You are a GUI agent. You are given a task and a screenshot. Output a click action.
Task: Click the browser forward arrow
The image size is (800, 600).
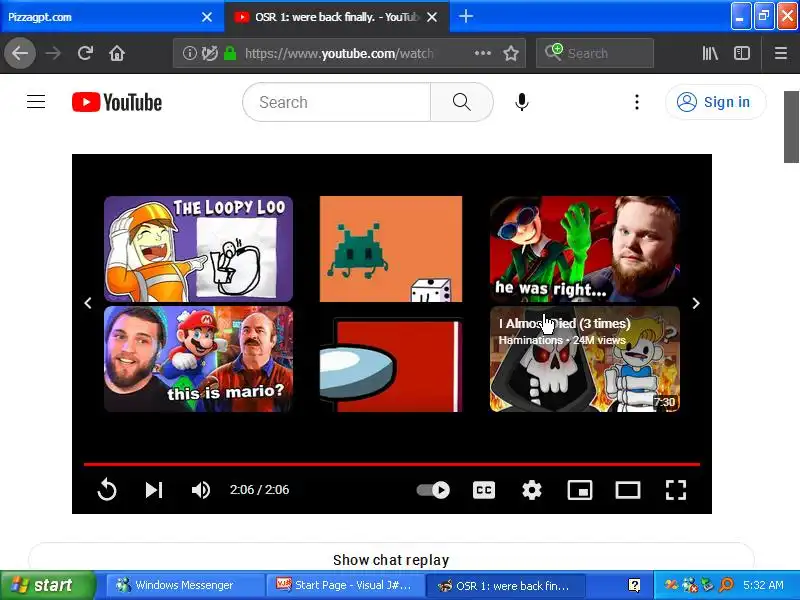coord(53,53)
